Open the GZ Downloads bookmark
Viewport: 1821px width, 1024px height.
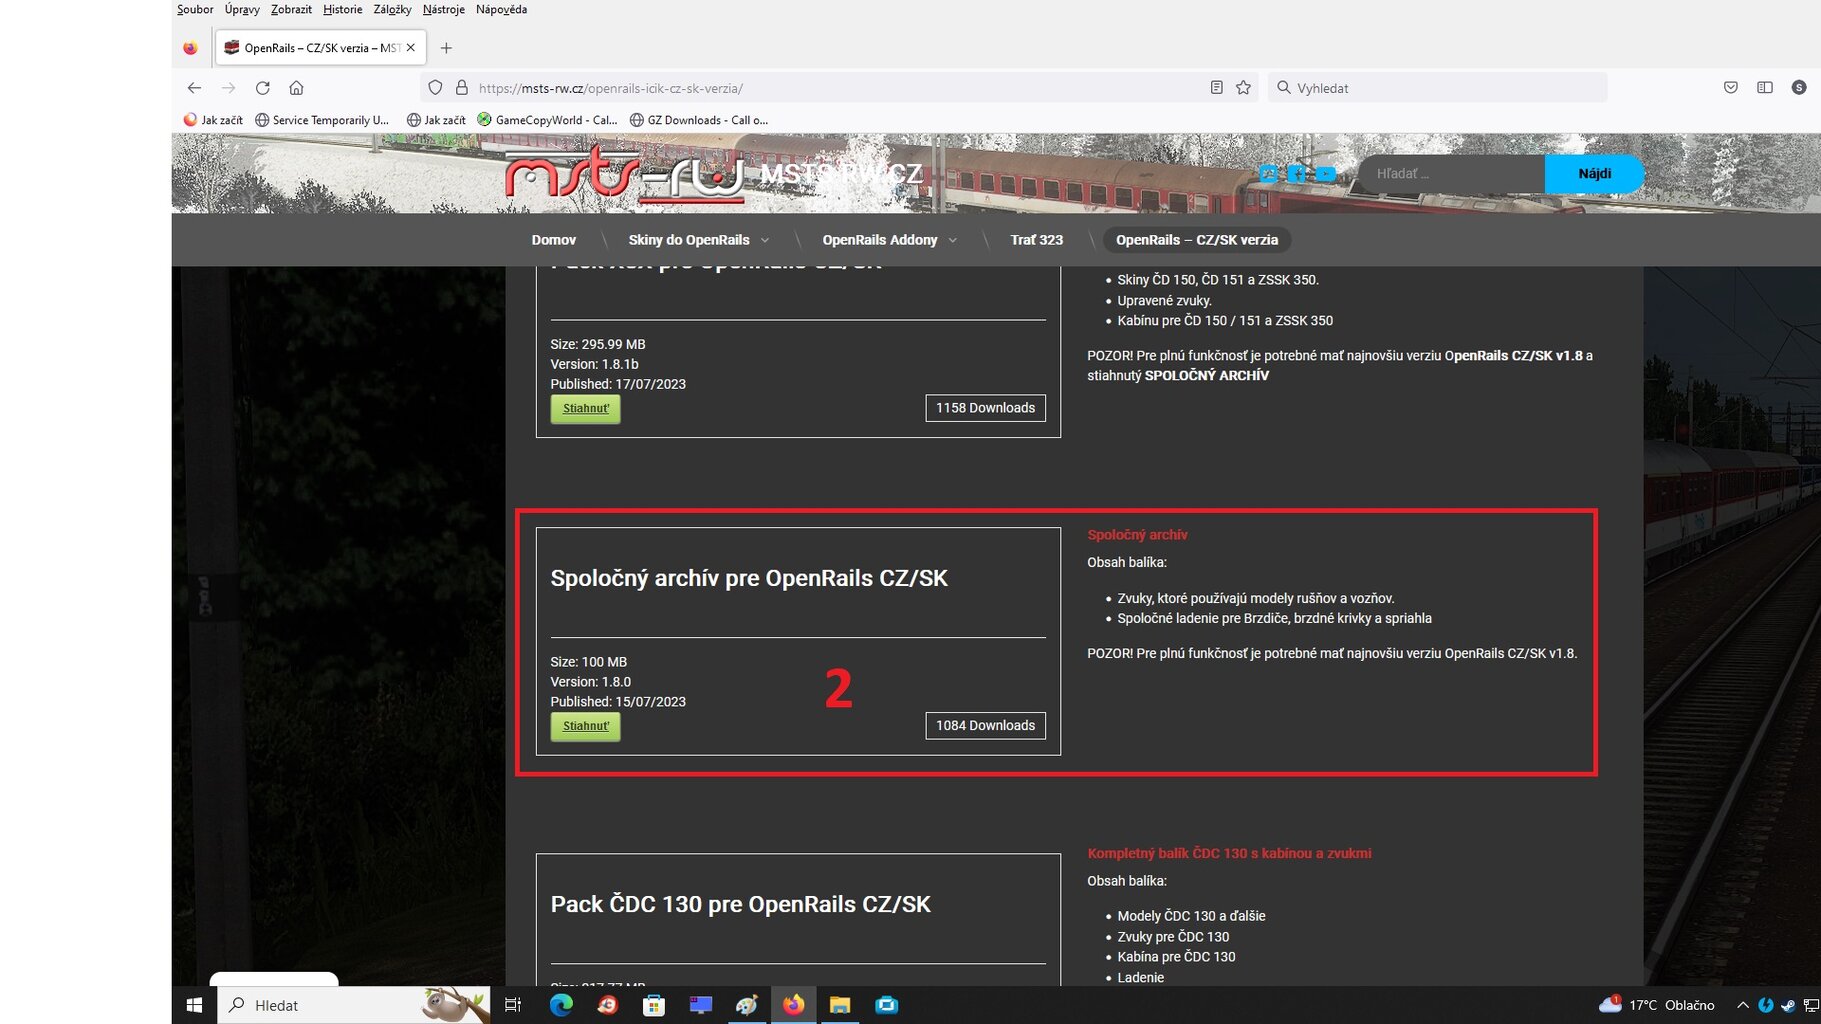coord(699,120)
